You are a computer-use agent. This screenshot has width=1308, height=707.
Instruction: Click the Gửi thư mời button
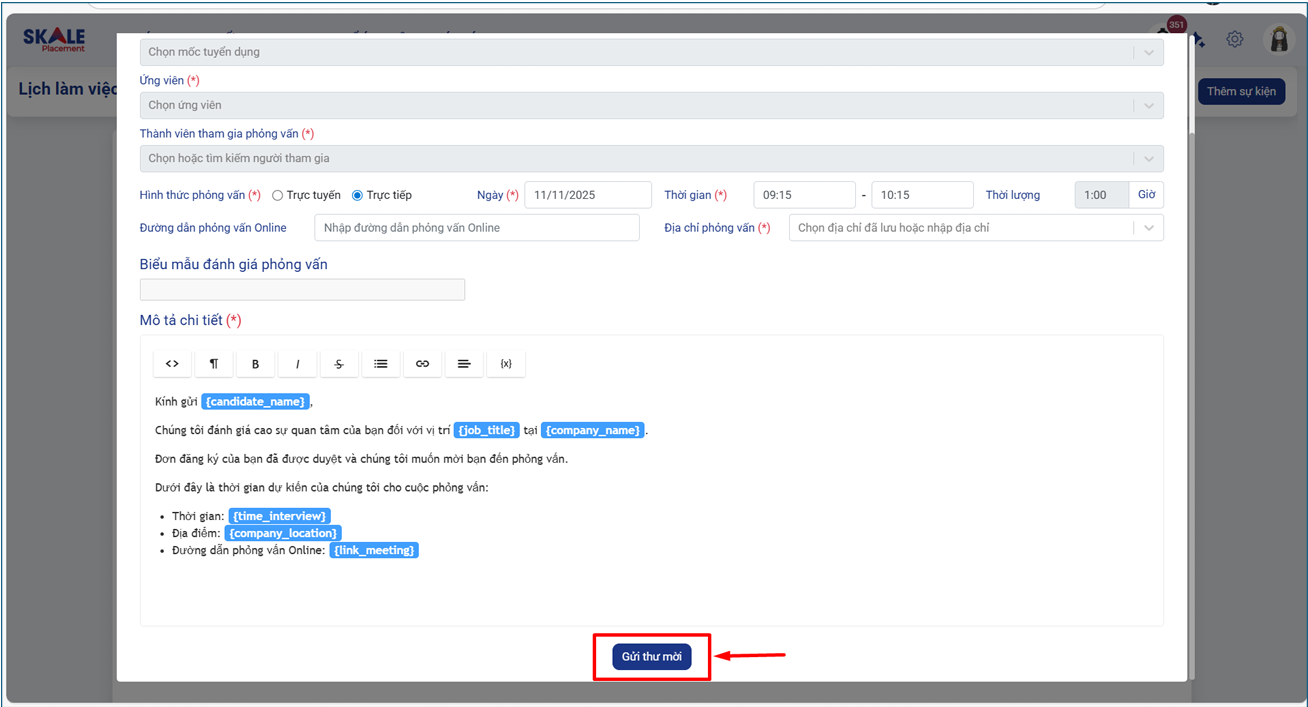click(651, 657)
